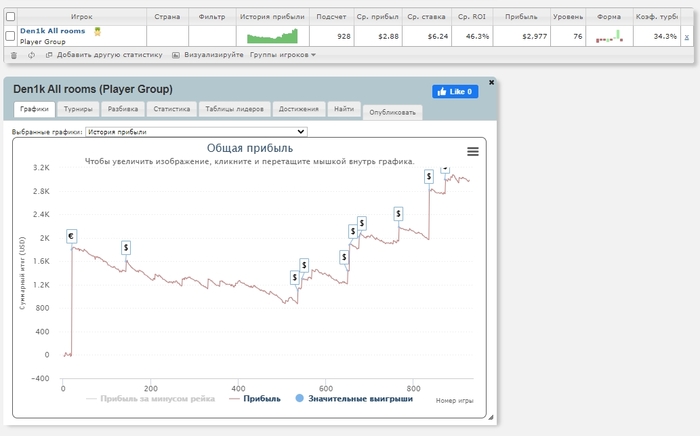Open the green profit history sparkline
The image size is (700, 436).
(x=272, y=36)
